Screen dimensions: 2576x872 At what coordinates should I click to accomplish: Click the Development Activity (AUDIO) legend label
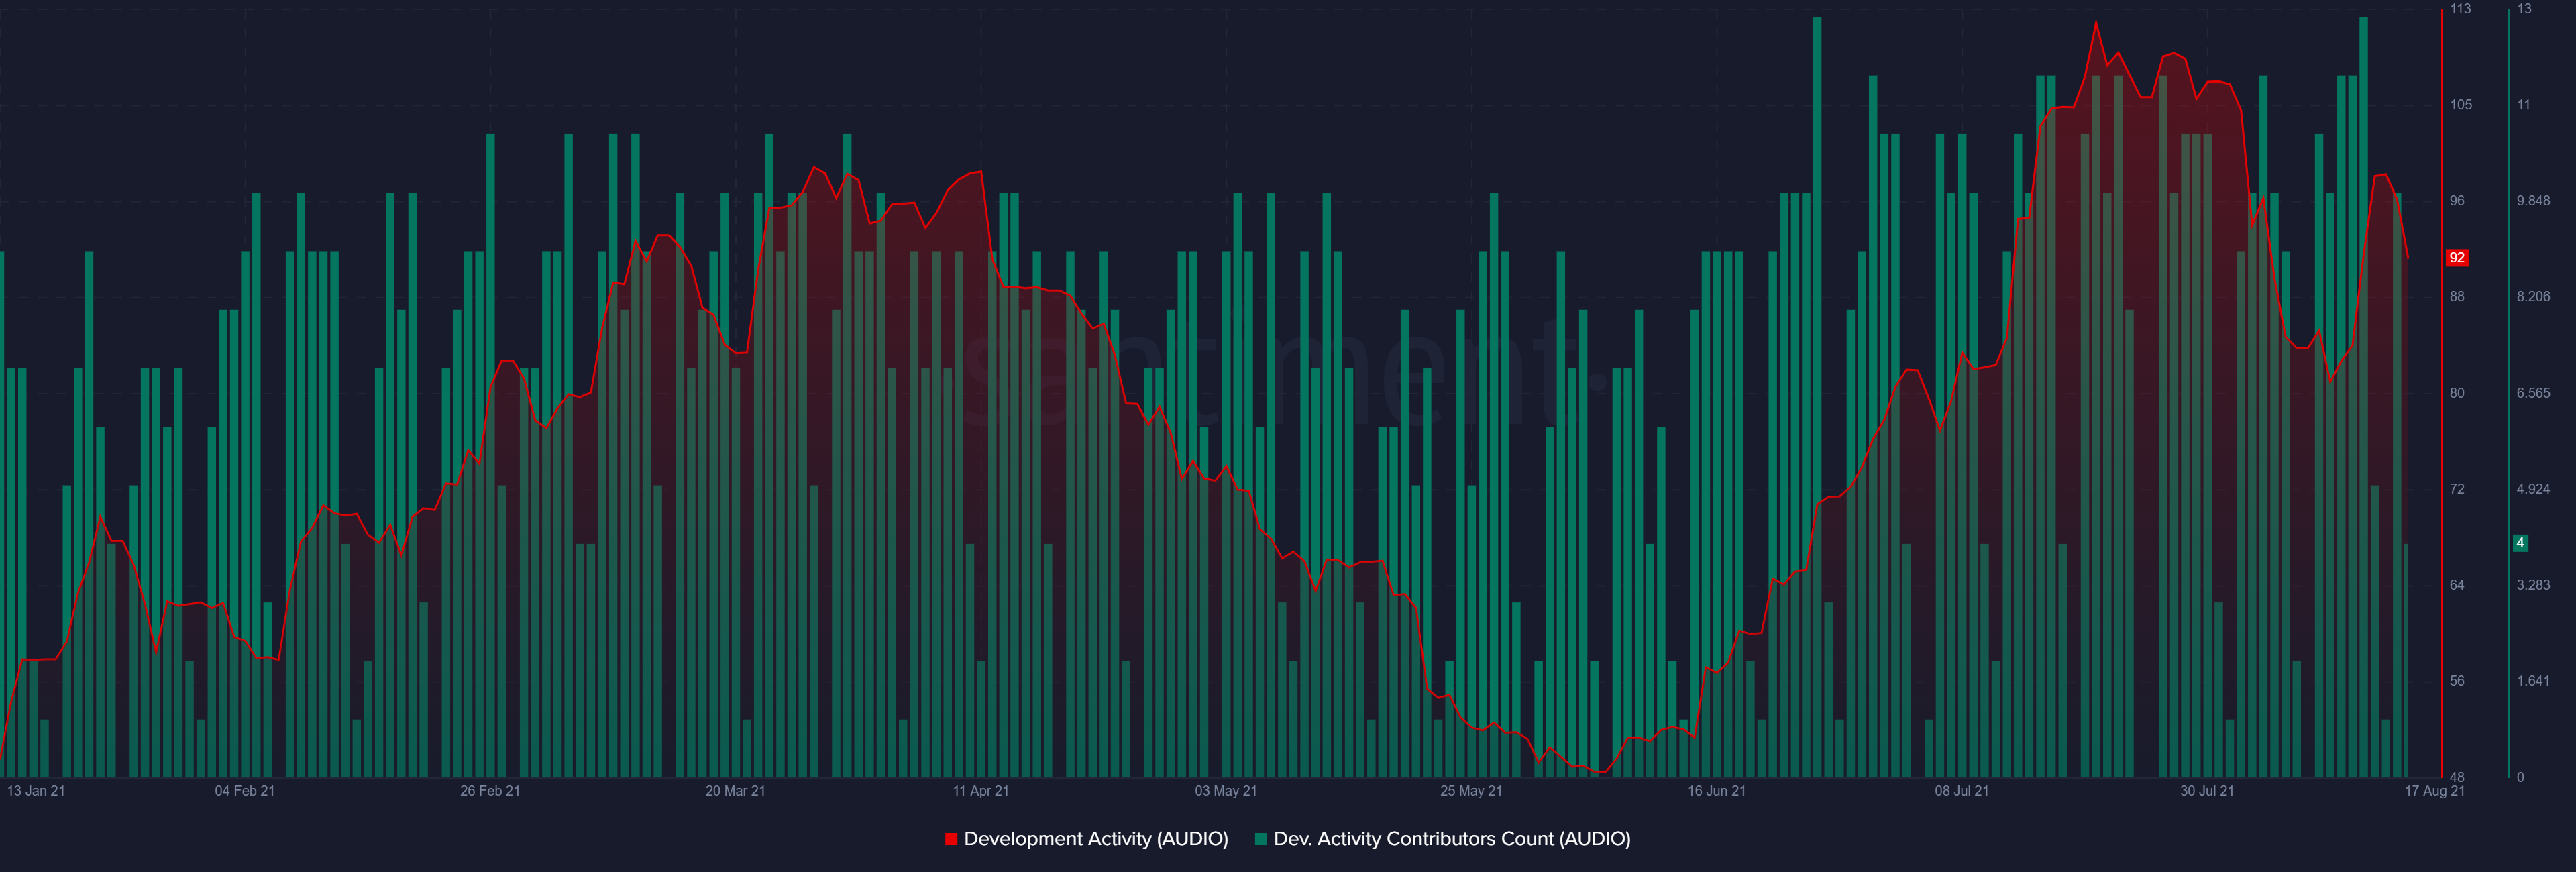click(1095, 839)
